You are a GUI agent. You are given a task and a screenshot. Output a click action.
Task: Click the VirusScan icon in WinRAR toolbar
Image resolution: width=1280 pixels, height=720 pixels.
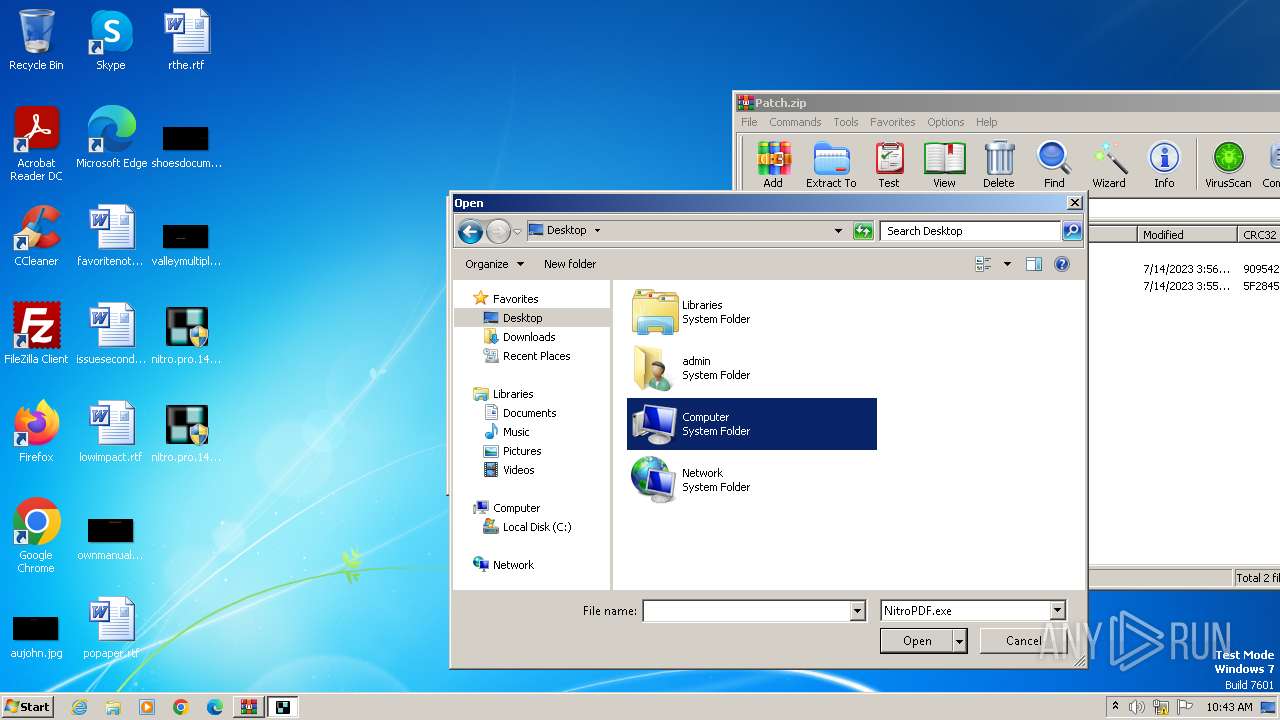pos(1228,164)
